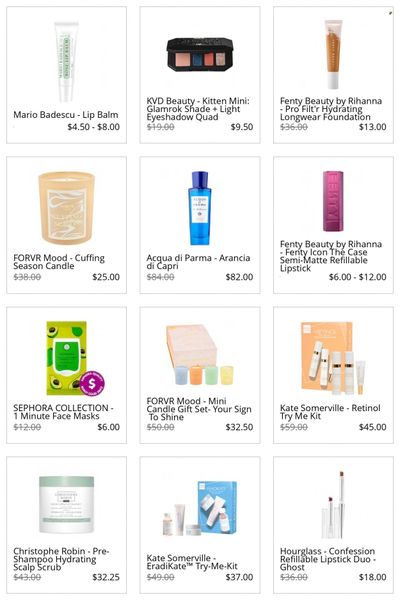
Task: Select the Hourglass Confession Refillable Lipstick Duo title
Action: point(328,559)
